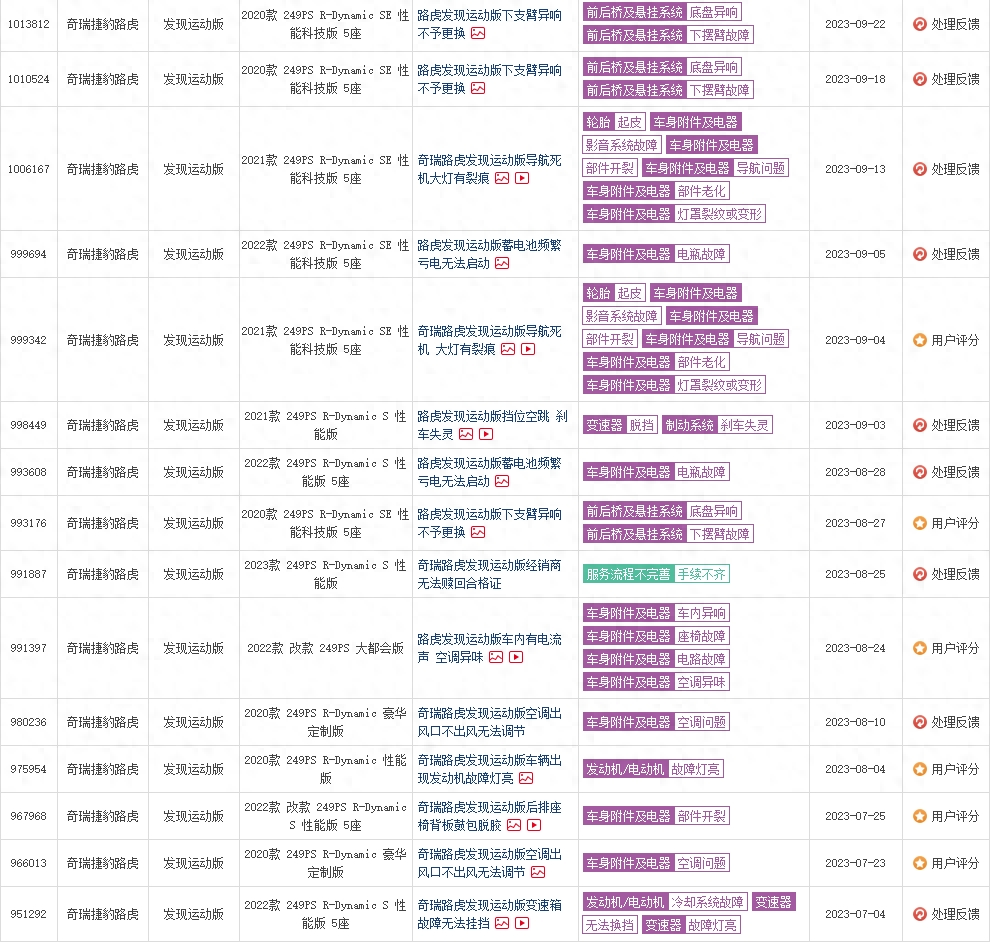Viewport: 990px width, 942px height.
Task: Open the image icon in complaint 1013812 row
Action: coord(478,33)
